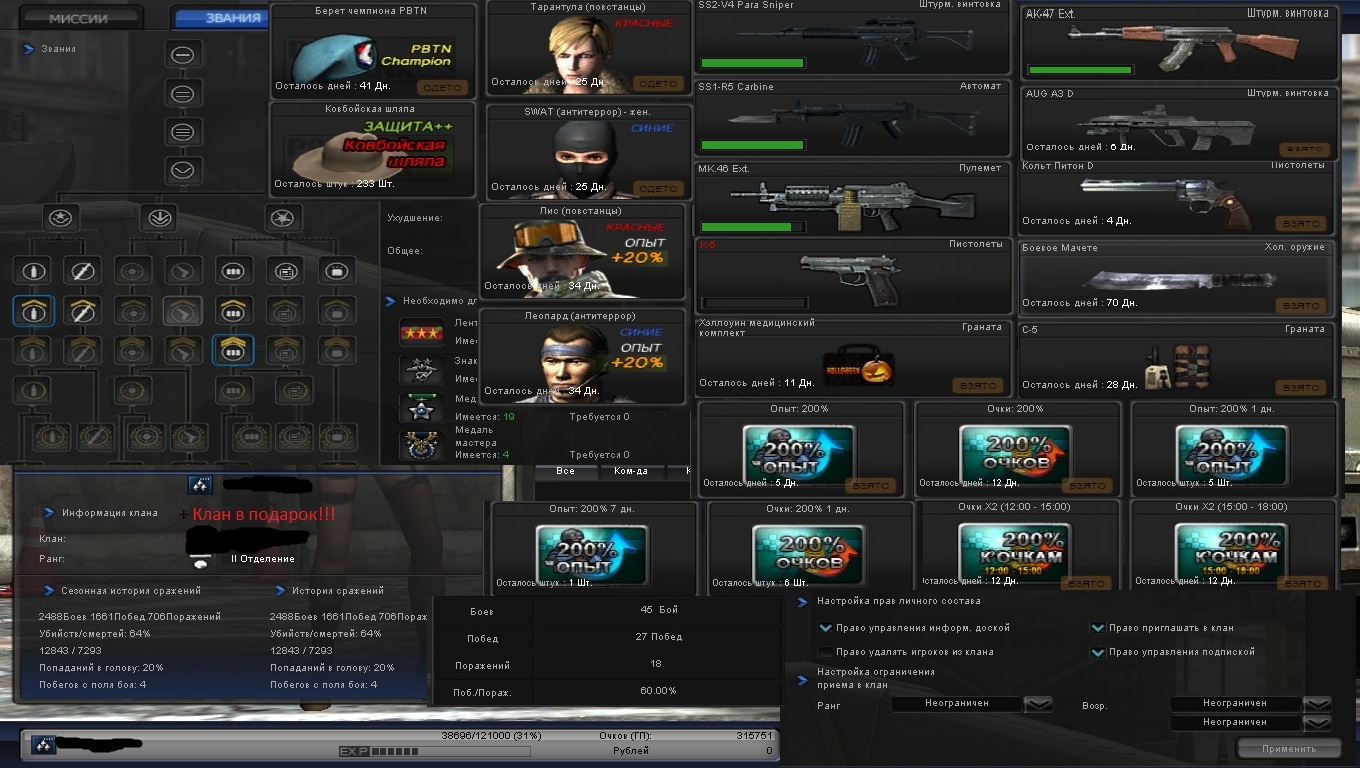Image resolution: width=1360 pixels, height=768 pixels.
Task: Toggle Право управления подпиской checkbox
Action: (x=1098, y=652)
